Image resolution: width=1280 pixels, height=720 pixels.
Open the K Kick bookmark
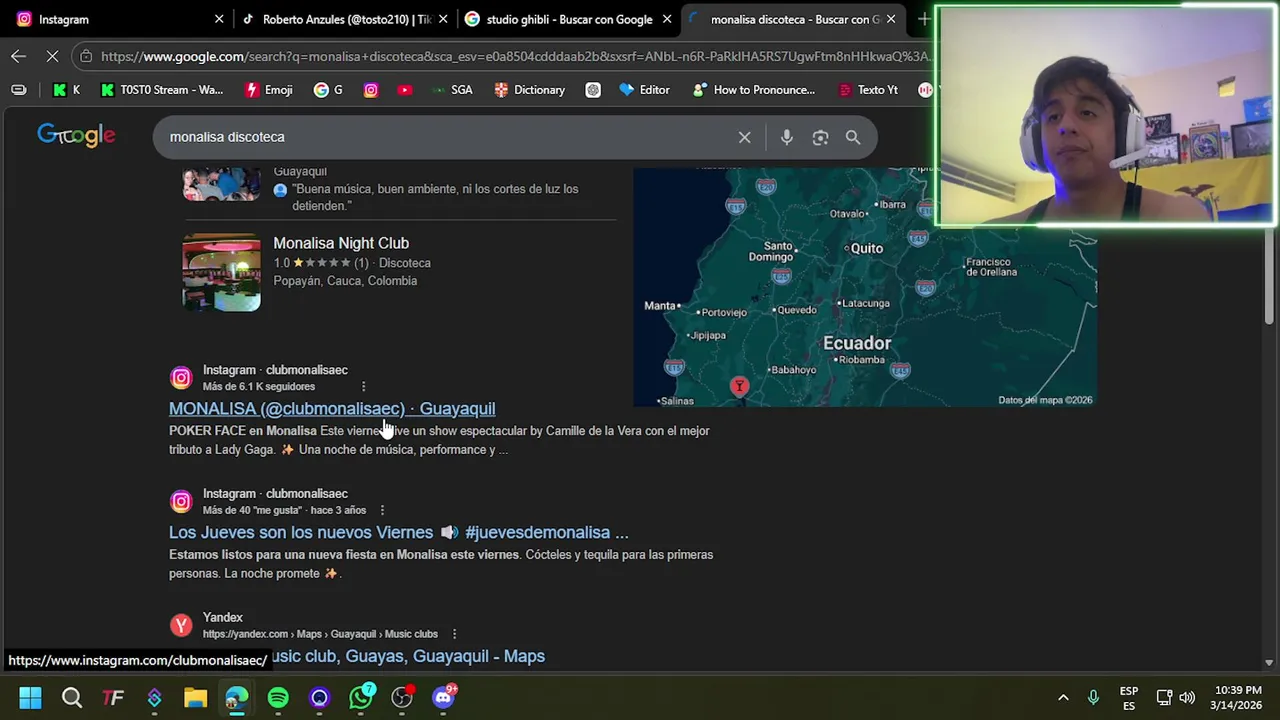[66, 90]
